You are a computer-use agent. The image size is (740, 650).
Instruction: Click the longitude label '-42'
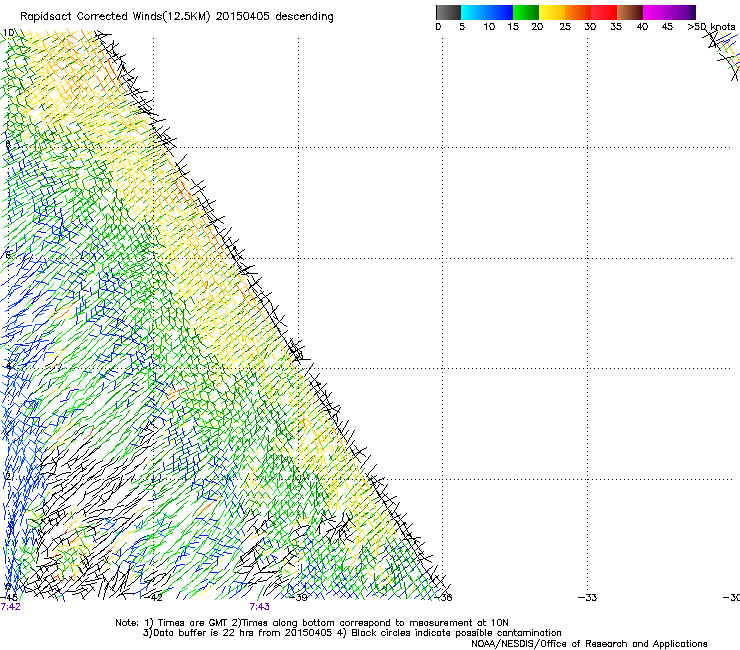click(154, 598)
